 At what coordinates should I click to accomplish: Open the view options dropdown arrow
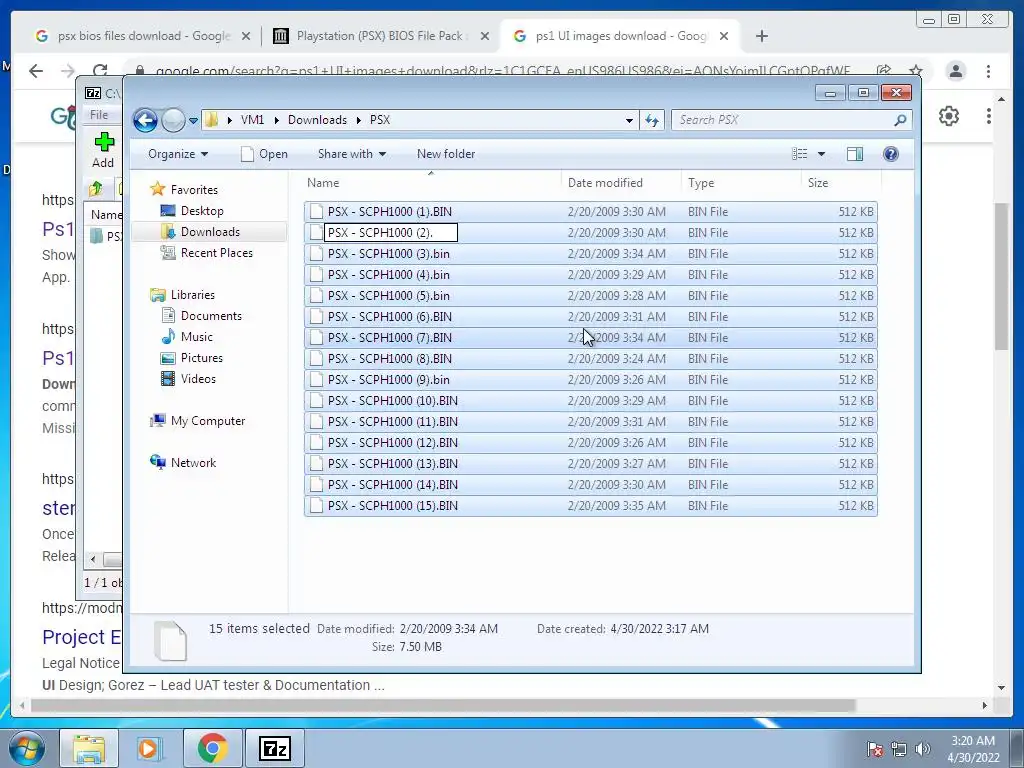click(x=822, y=154)
